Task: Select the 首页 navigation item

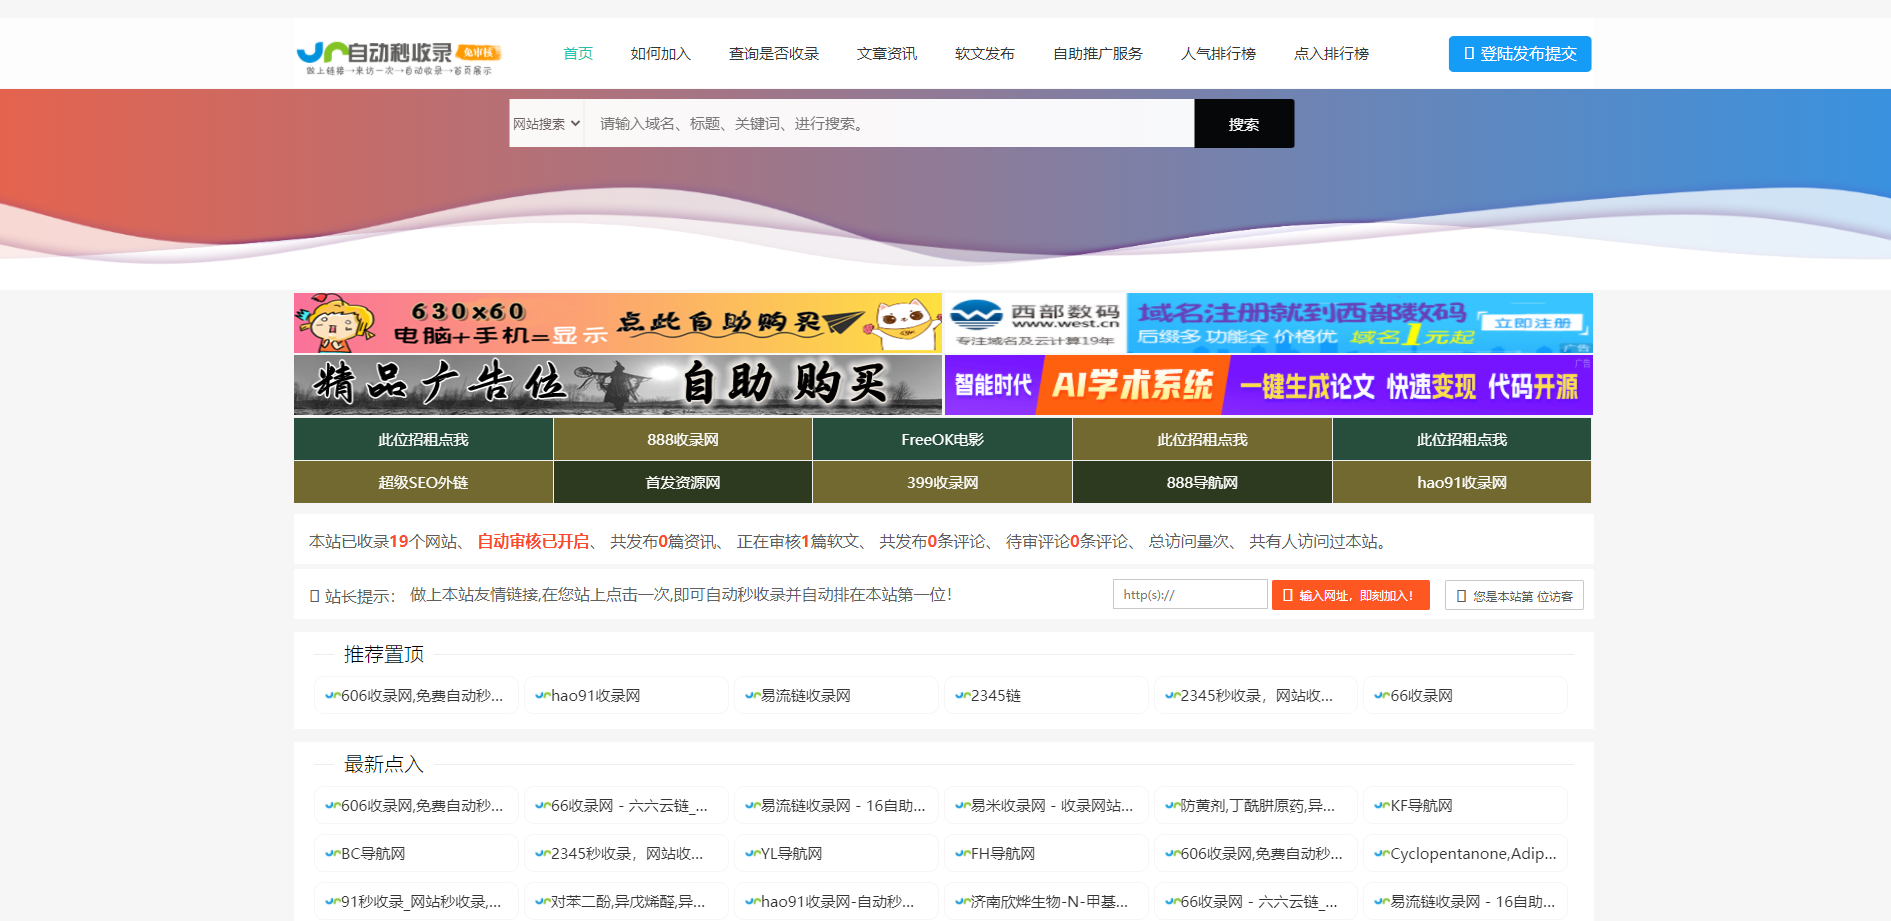Action: click(577, 53)
